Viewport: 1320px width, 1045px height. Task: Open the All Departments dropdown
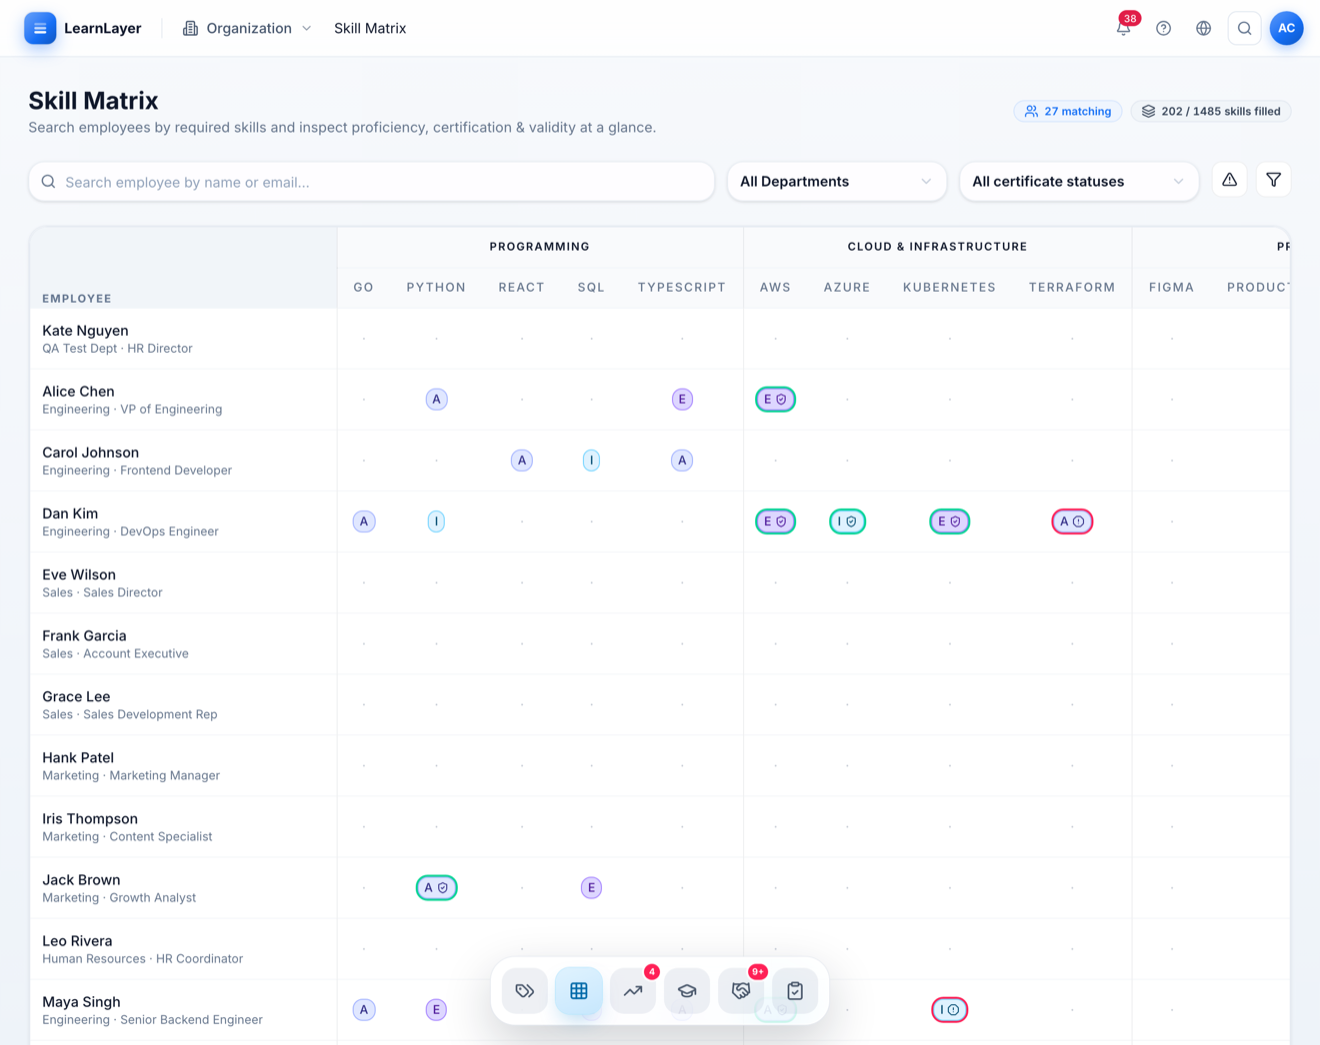tap(837, 181)
